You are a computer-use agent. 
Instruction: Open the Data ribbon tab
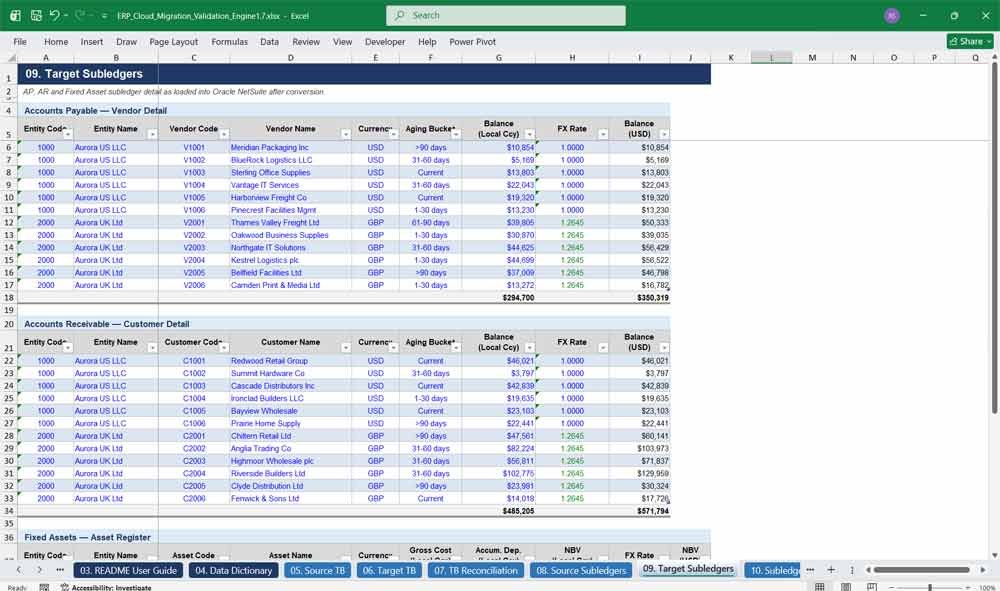[x=269, y=41]
